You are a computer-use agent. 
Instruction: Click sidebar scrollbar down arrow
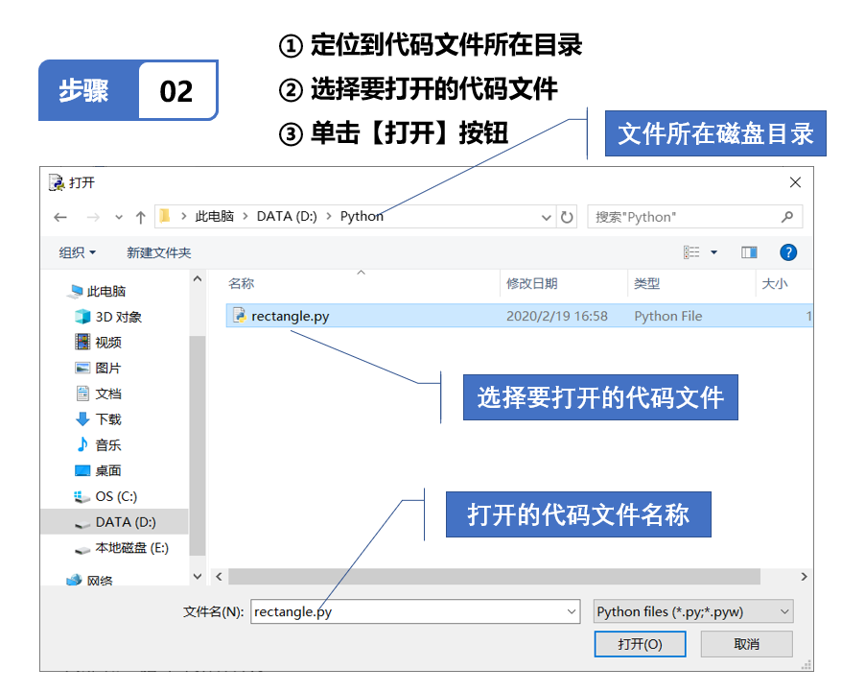[x=197, y=576]
